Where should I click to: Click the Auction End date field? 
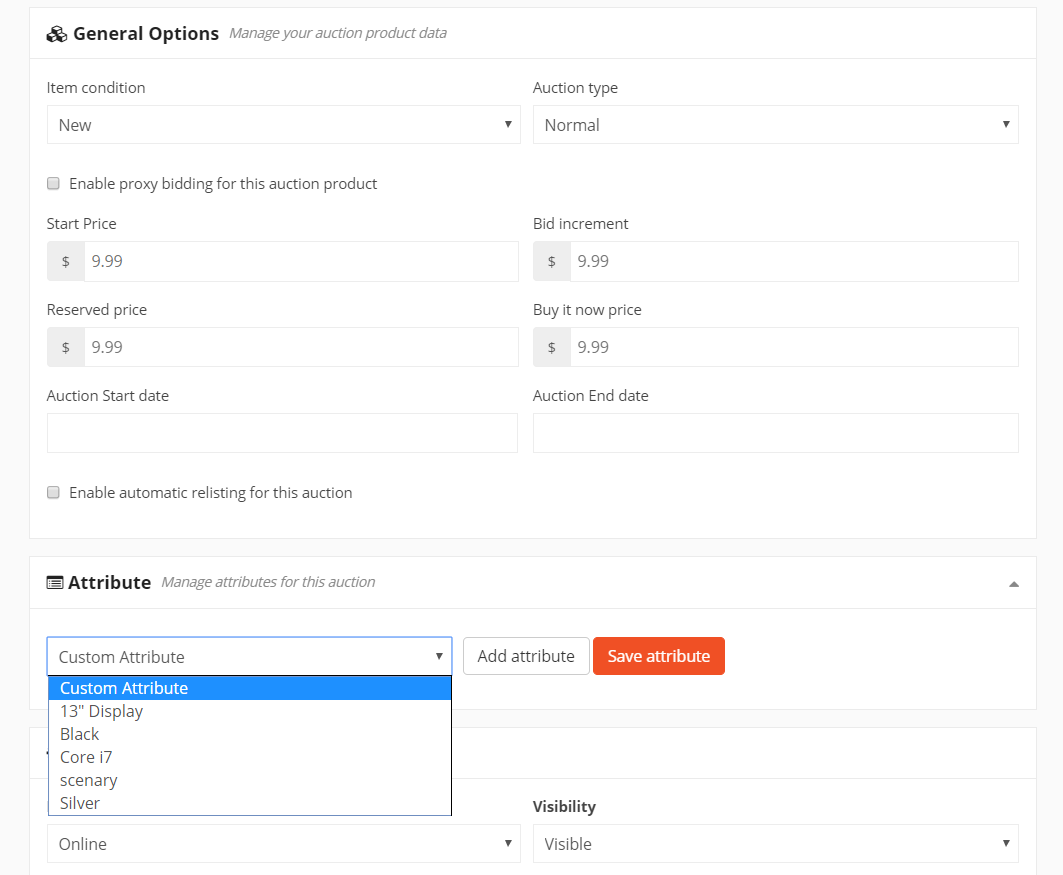coord(776,433)
